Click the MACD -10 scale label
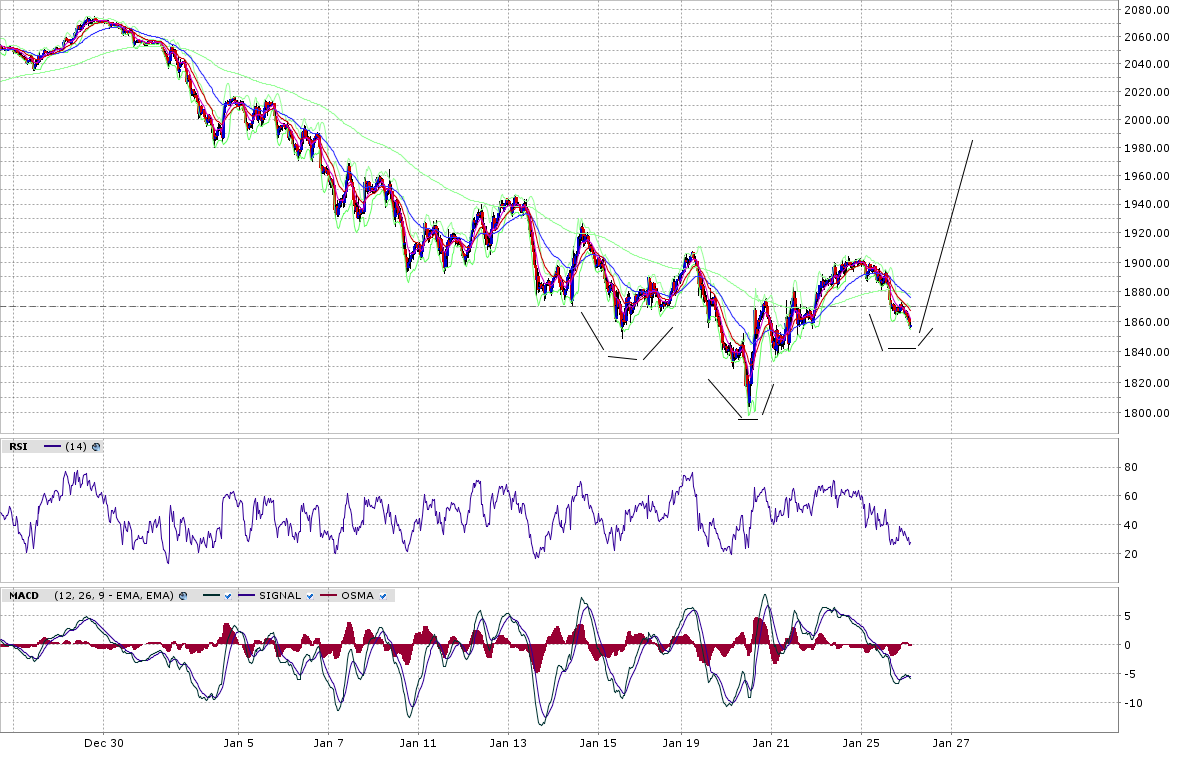Screen dimensions: 1178x757 [1134, 704]
